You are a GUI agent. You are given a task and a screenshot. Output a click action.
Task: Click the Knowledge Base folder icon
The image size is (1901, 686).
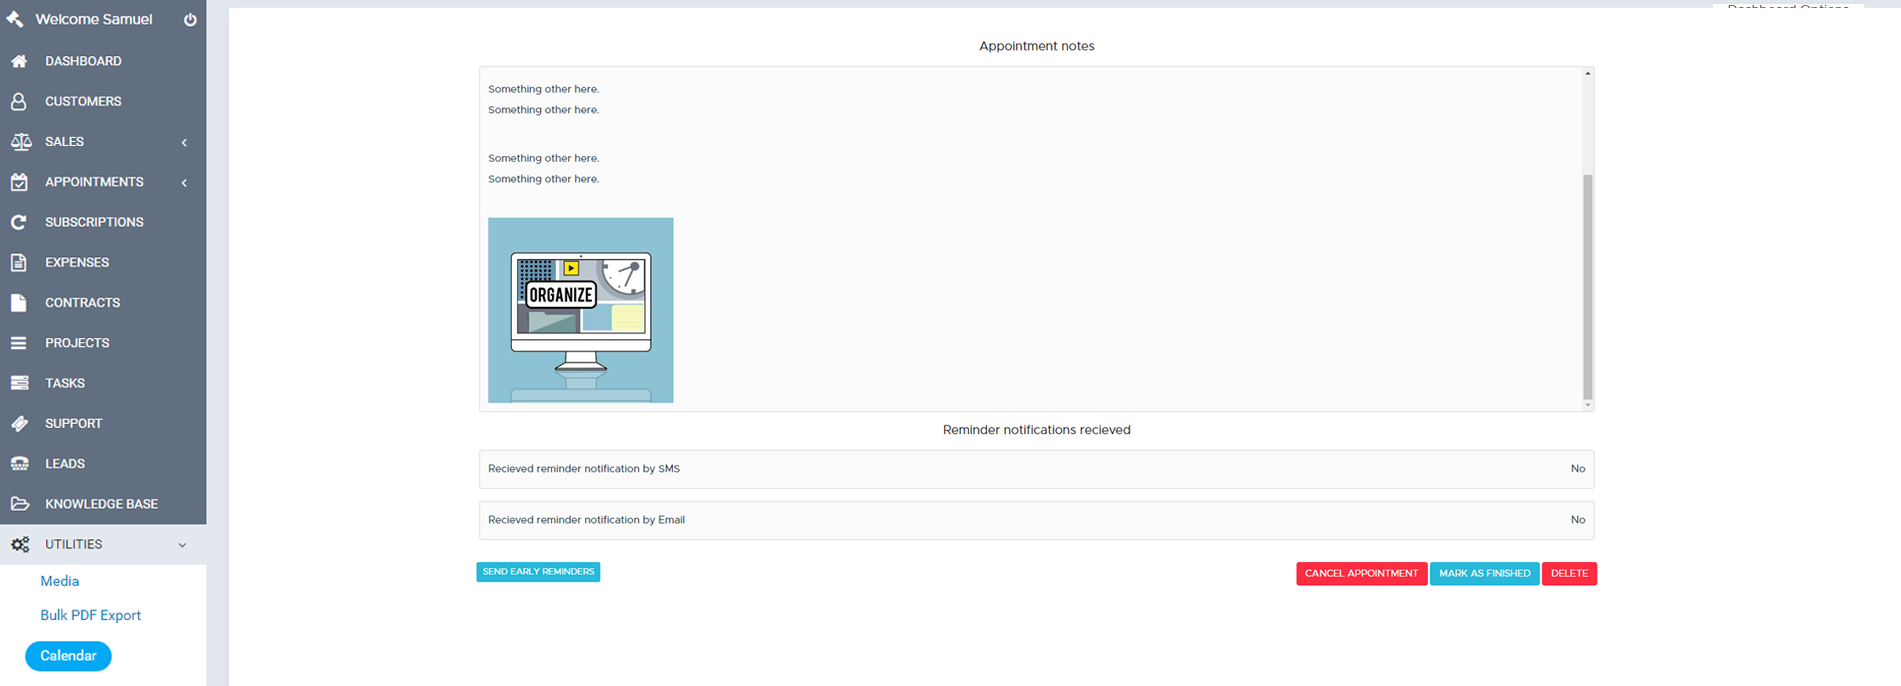point(19,504)
